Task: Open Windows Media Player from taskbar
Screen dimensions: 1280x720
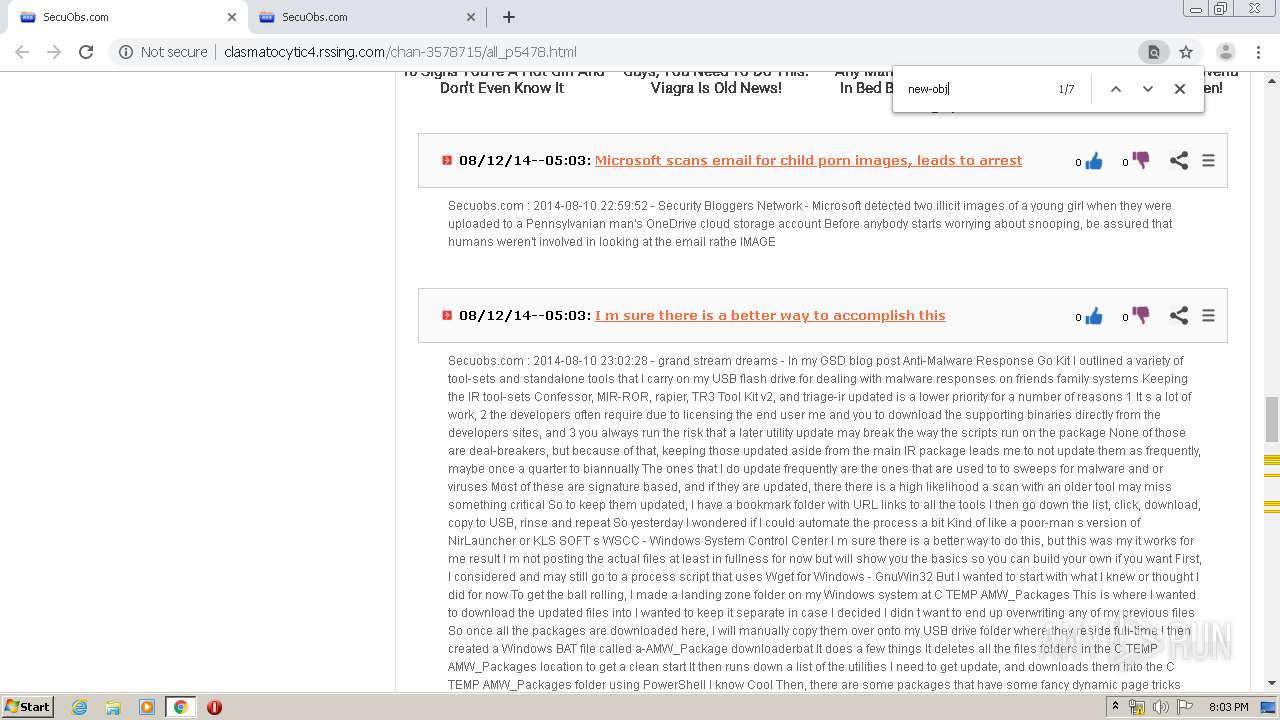Action: click(147, 707)
